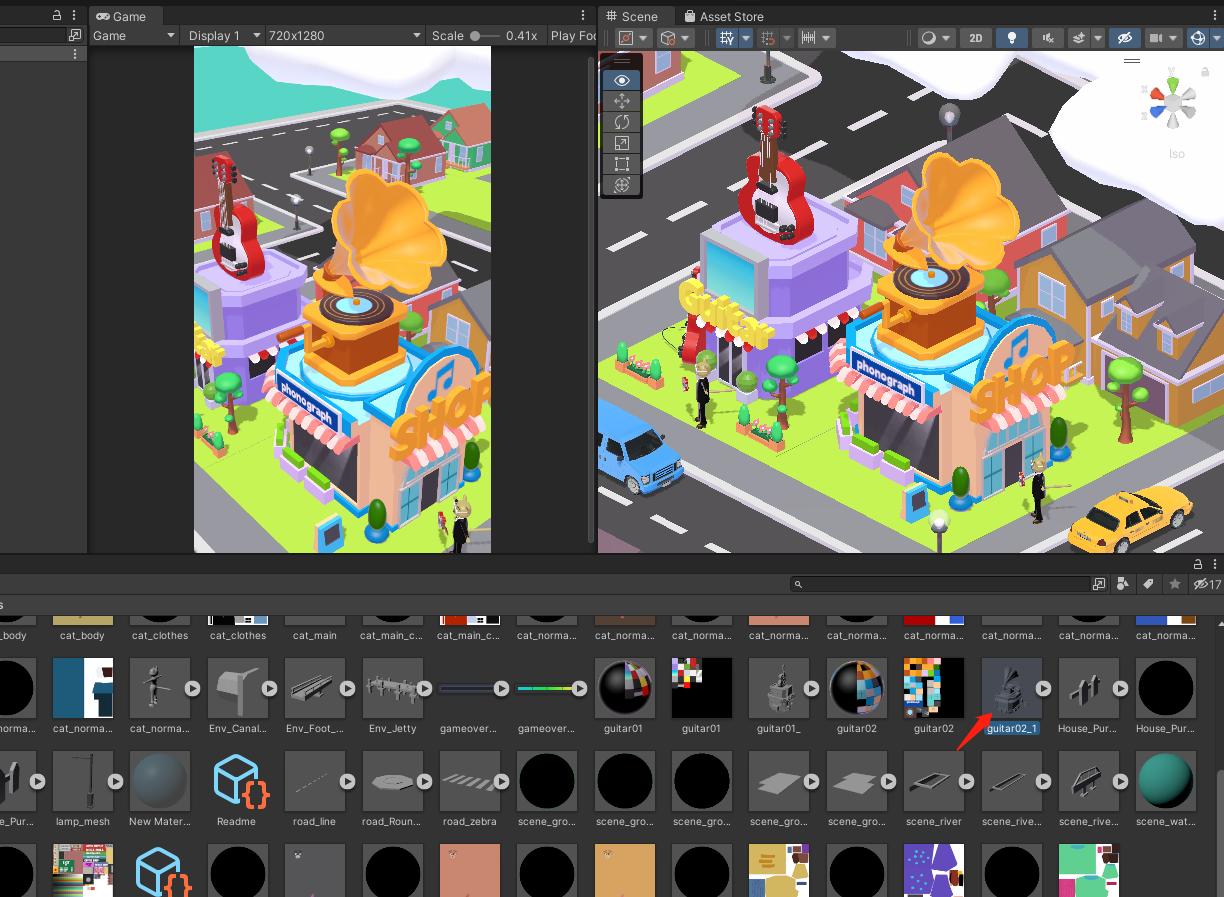Select the Env_Canal model asset
The image size is (1224, 897).
pos(237,688)
